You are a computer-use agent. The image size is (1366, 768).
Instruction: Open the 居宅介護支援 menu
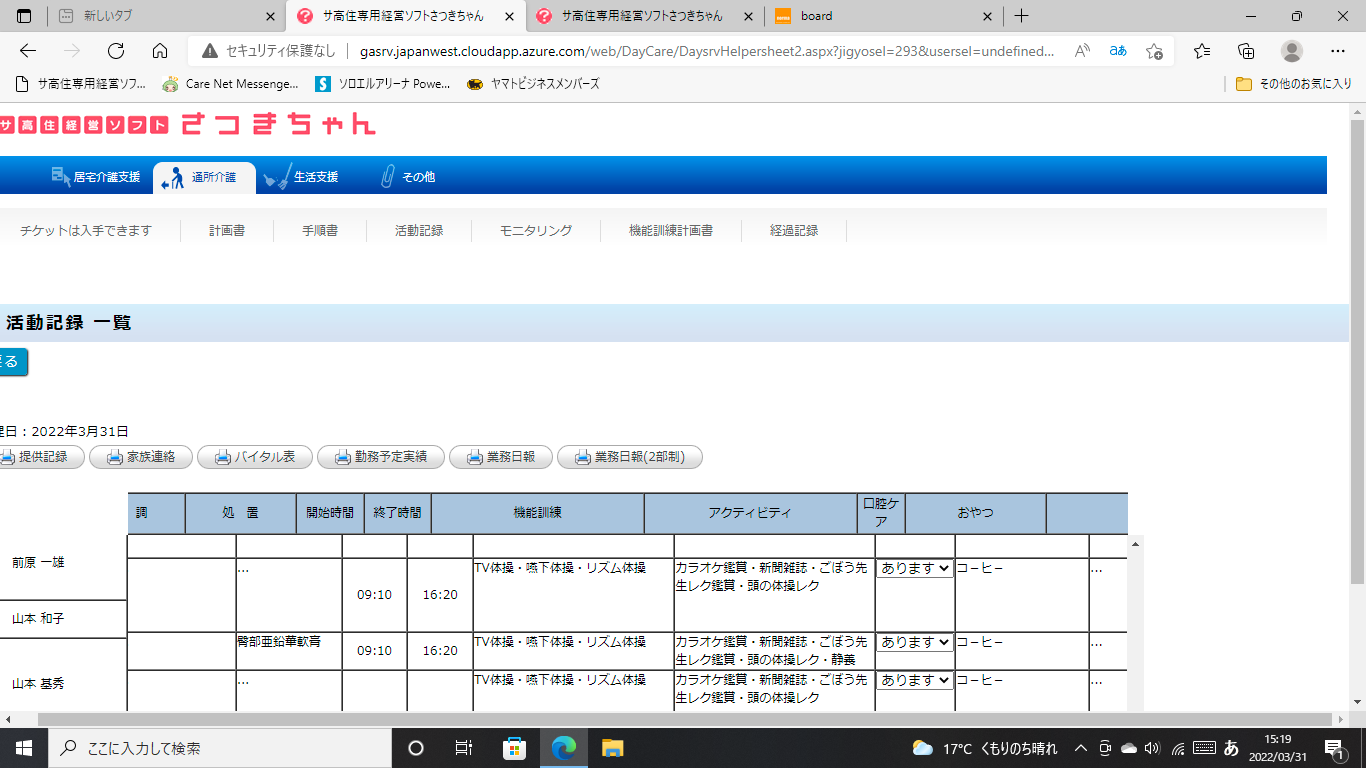[96, 177]
